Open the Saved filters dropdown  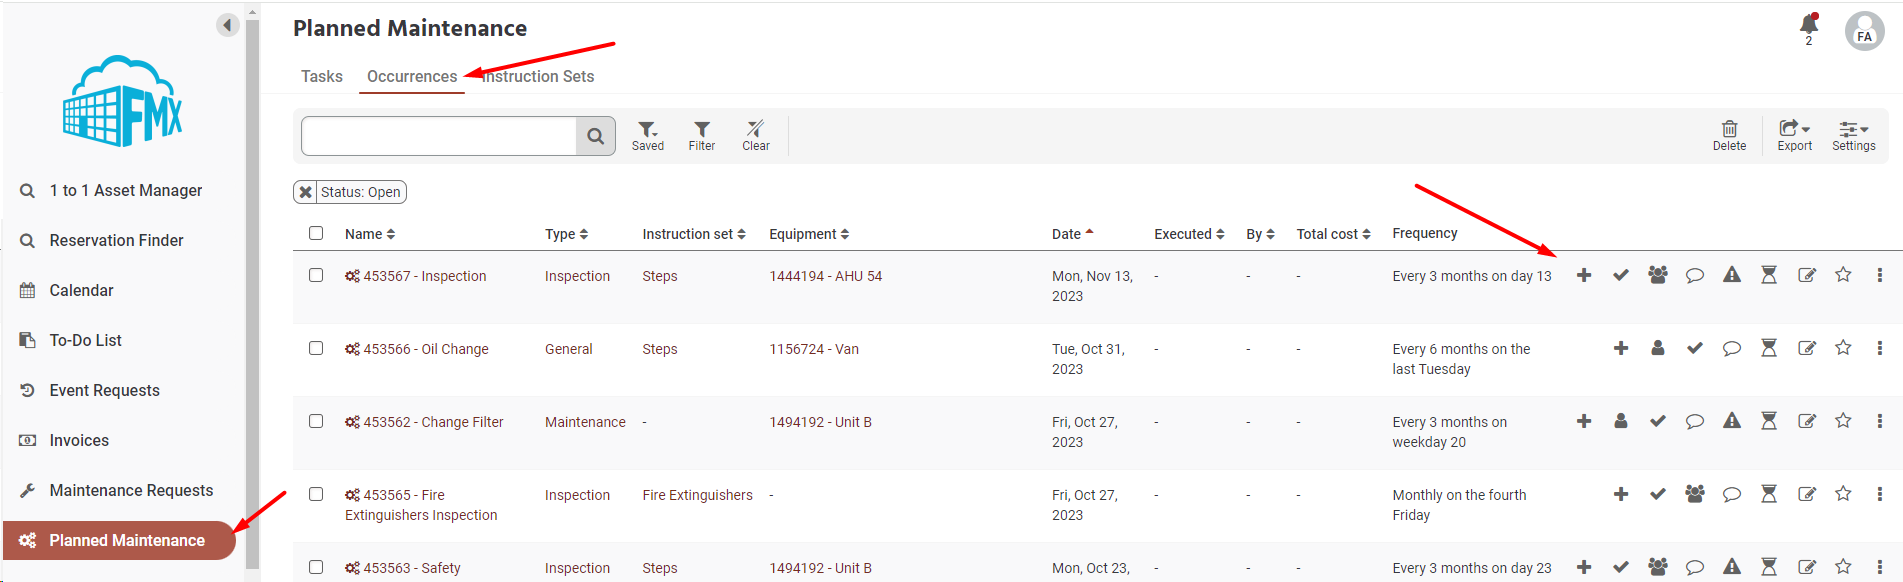[x=648, y=136]
